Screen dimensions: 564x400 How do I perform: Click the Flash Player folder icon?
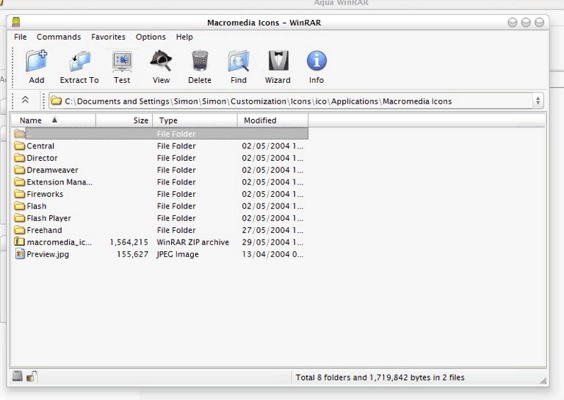tap(19, 218)
